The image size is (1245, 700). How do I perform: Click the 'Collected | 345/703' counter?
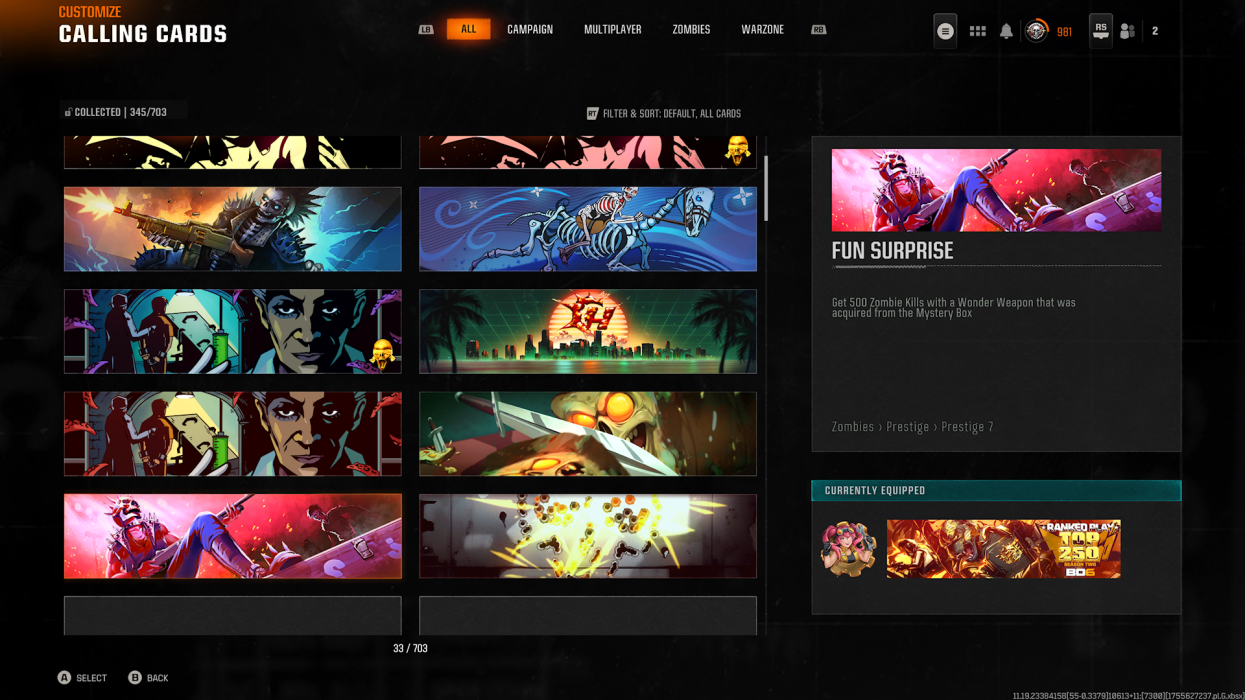(x=120, y=112)
